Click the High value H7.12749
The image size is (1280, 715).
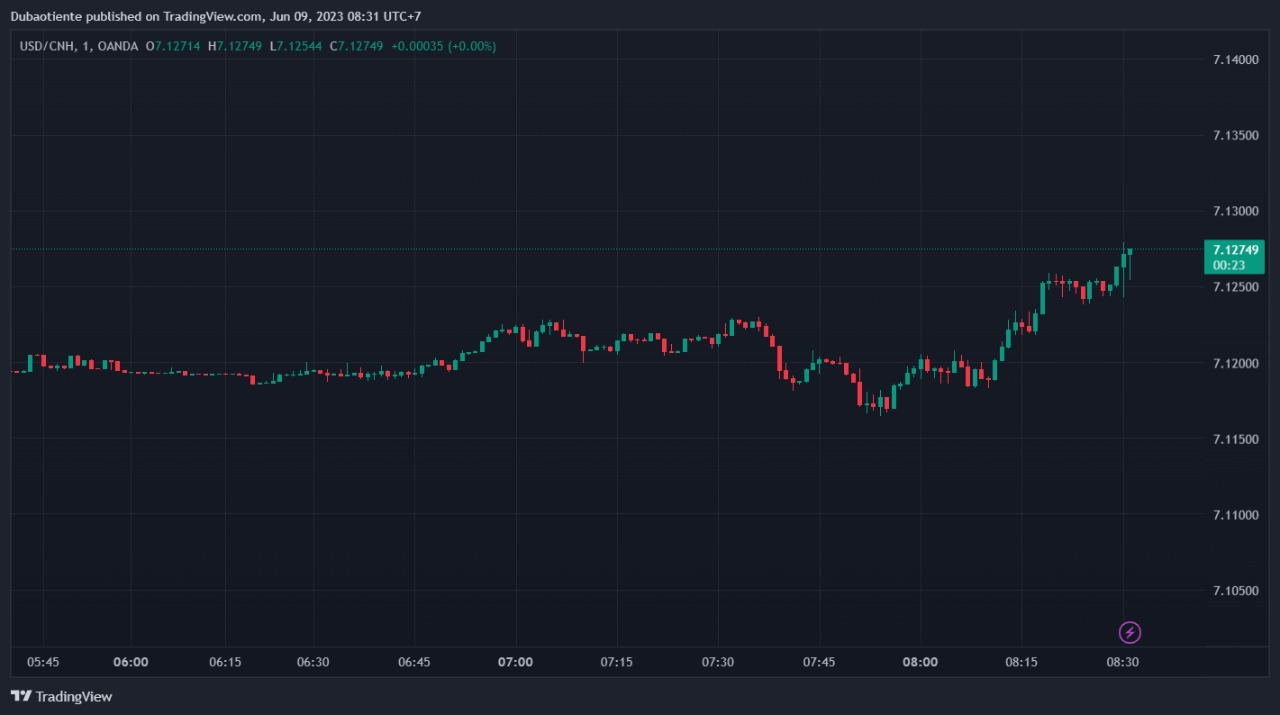[x=235, y=46]
